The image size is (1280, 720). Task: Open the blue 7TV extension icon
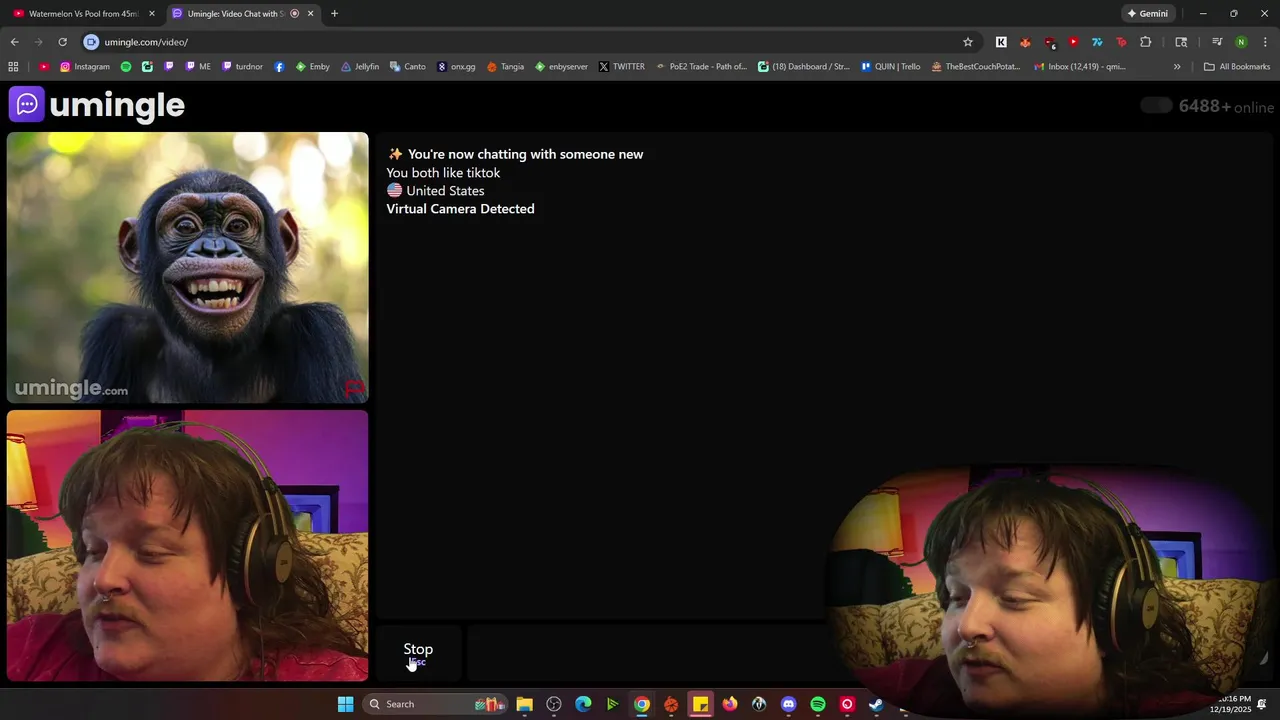[x=1097, y=42]
